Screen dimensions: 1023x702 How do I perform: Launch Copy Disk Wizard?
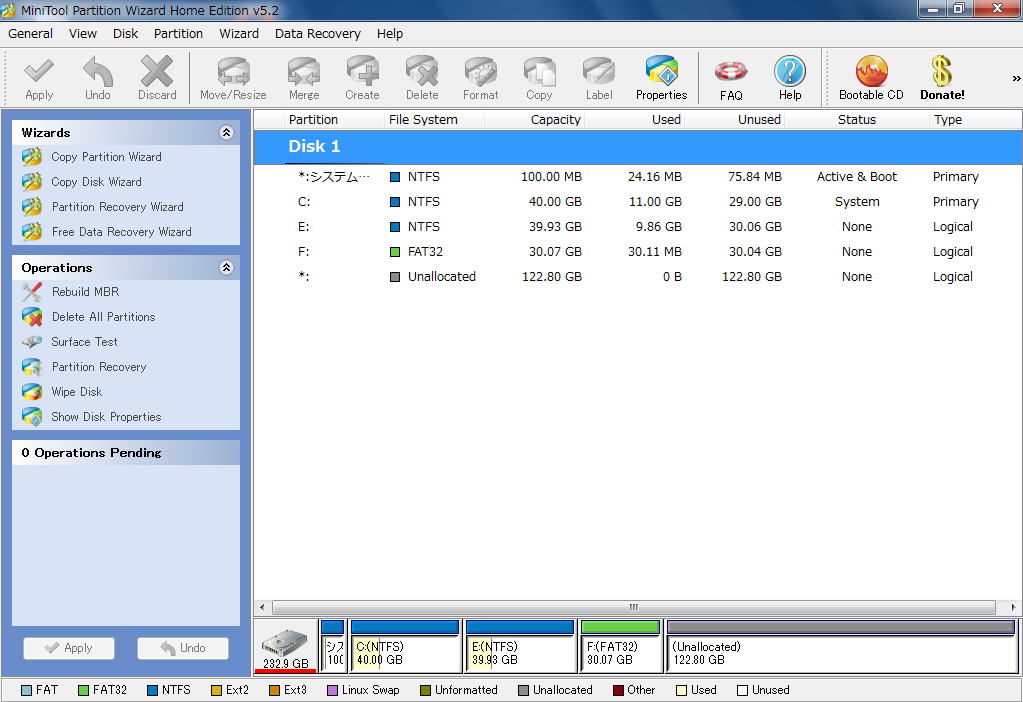click(96, 182)
